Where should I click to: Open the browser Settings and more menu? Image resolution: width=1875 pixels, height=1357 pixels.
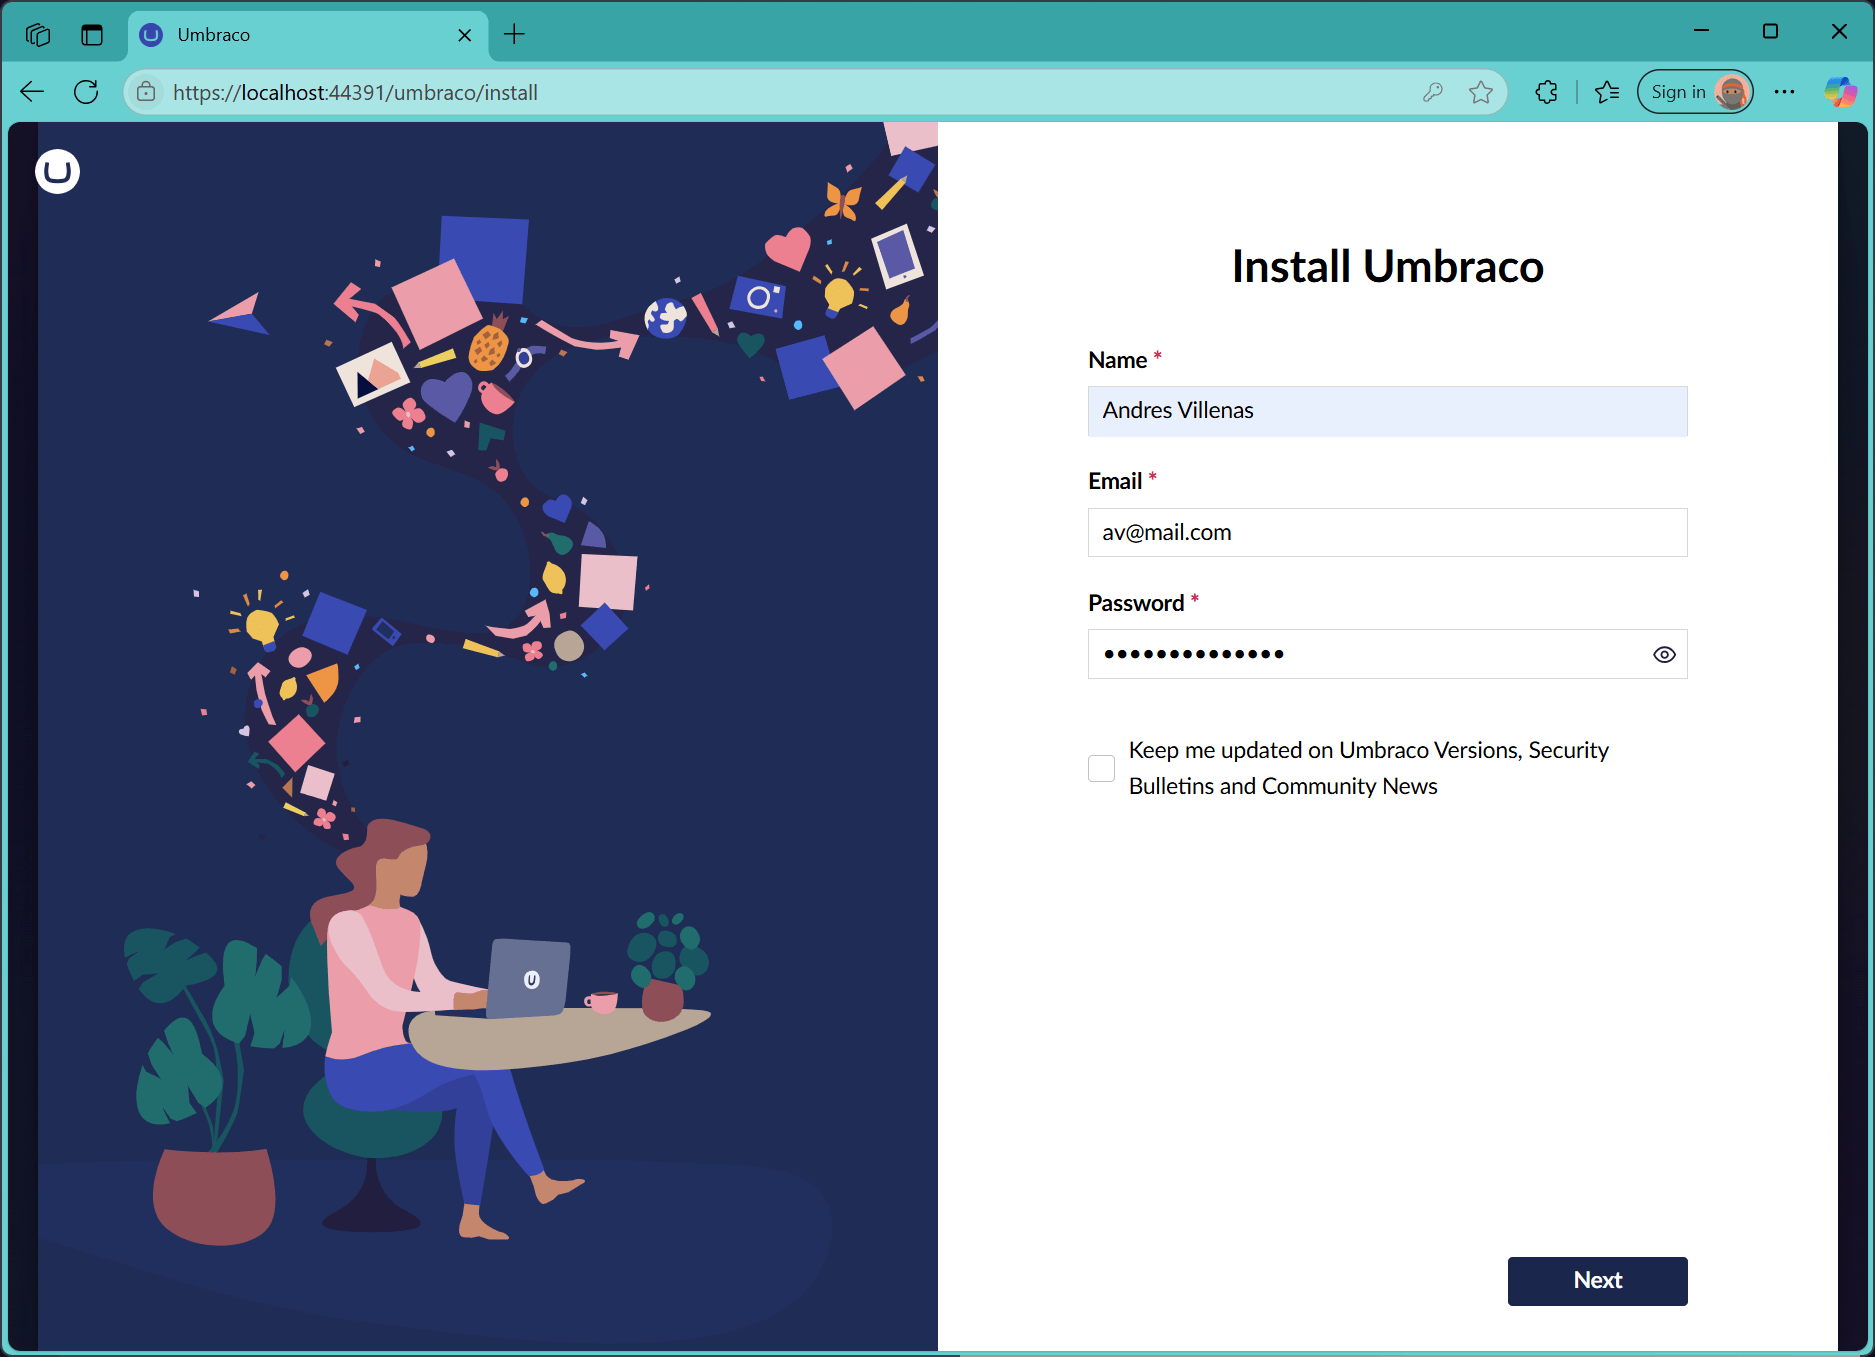click(x=1784, y=92)
